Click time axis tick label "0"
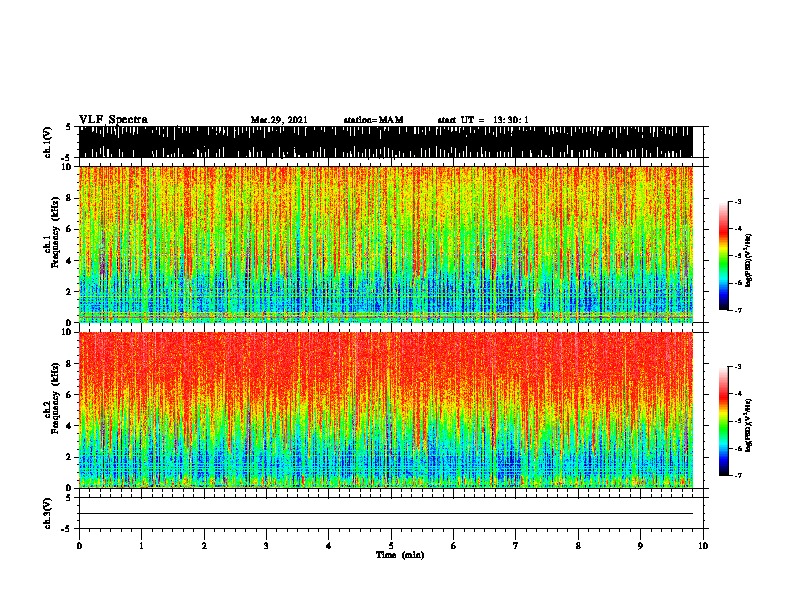The width and height of the screenshot is (792, 612). [79, 545]
